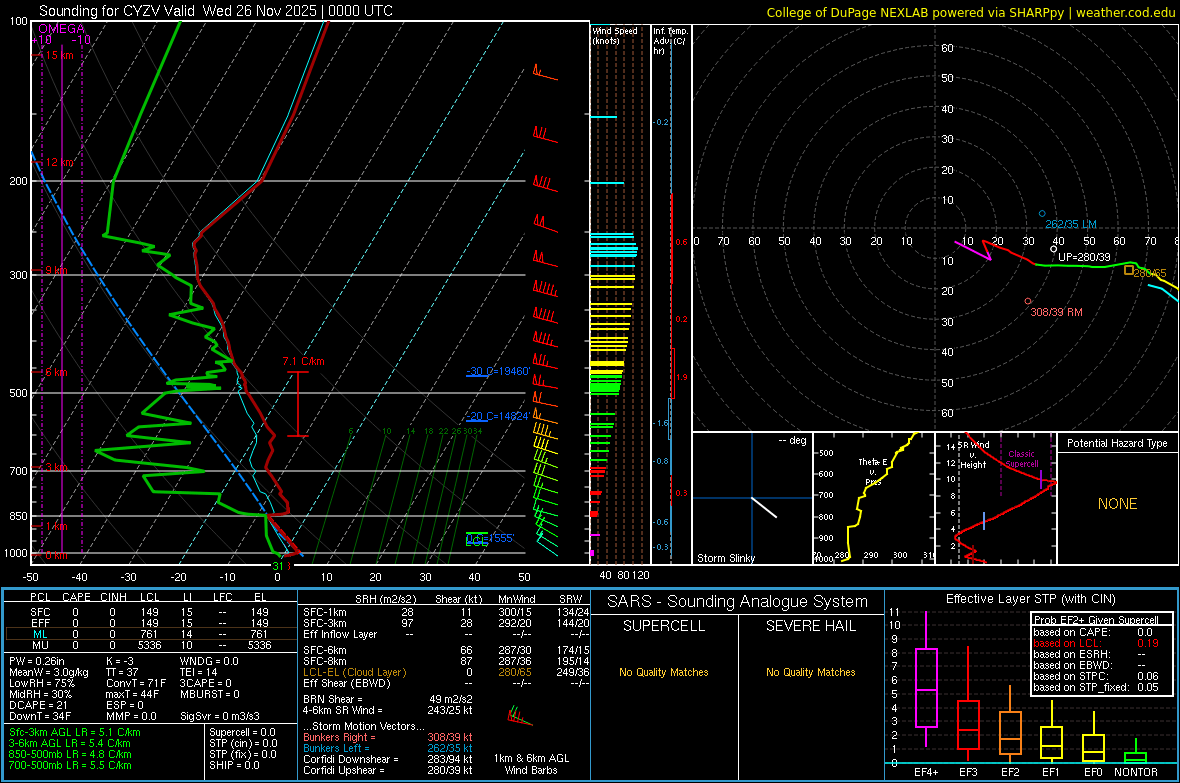The image size is (1180, 783).
Task: Click the Bunkers right-mover circle on hodograph
Action: (1028, 301)
